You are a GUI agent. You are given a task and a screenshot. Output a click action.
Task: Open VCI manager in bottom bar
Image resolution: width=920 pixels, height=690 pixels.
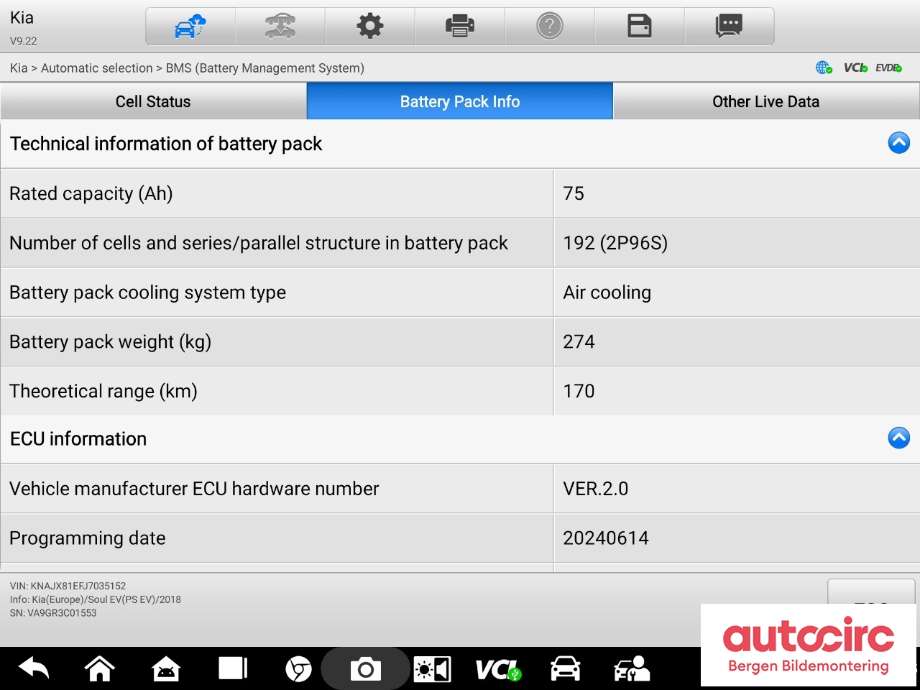coord(498,669)
